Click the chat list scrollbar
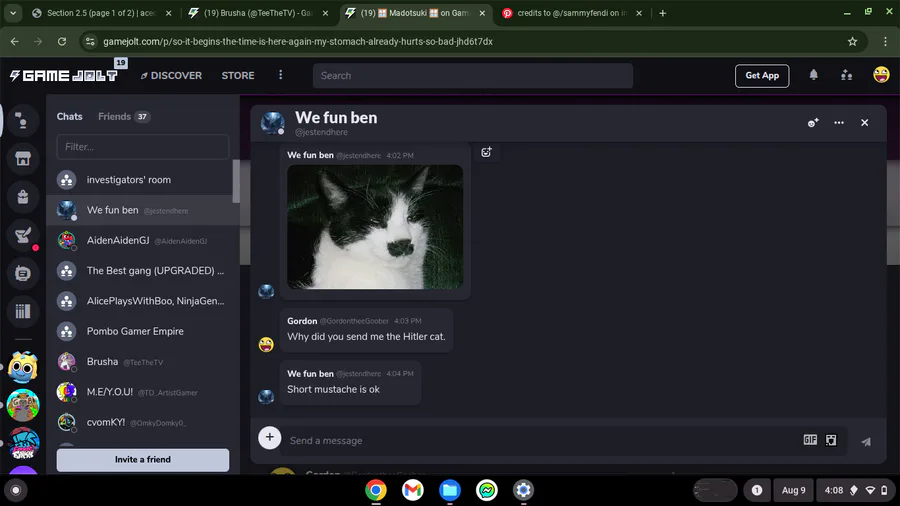 point(236,181)
